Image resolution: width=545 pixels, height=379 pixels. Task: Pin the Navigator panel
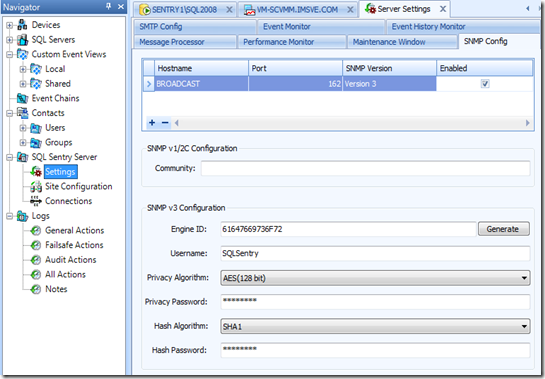(109, 6)
